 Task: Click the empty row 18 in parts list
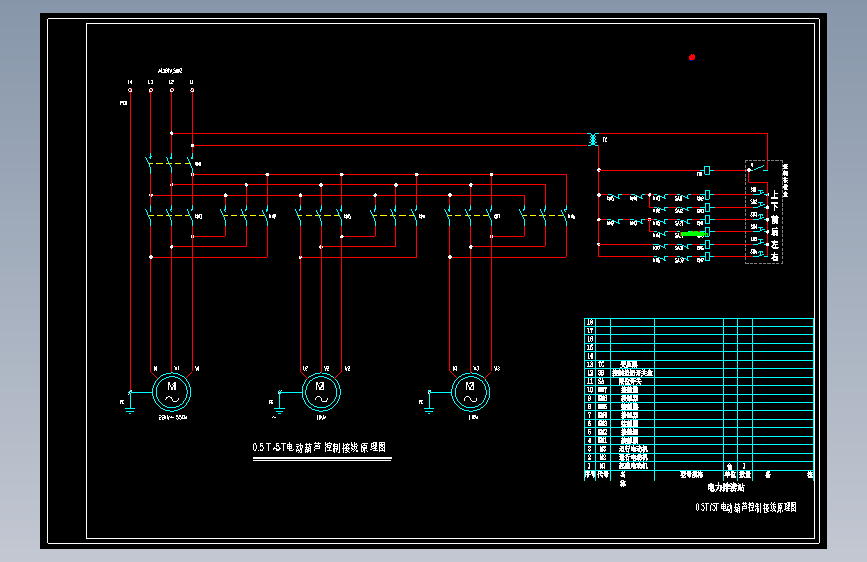(x=699, y=322)
